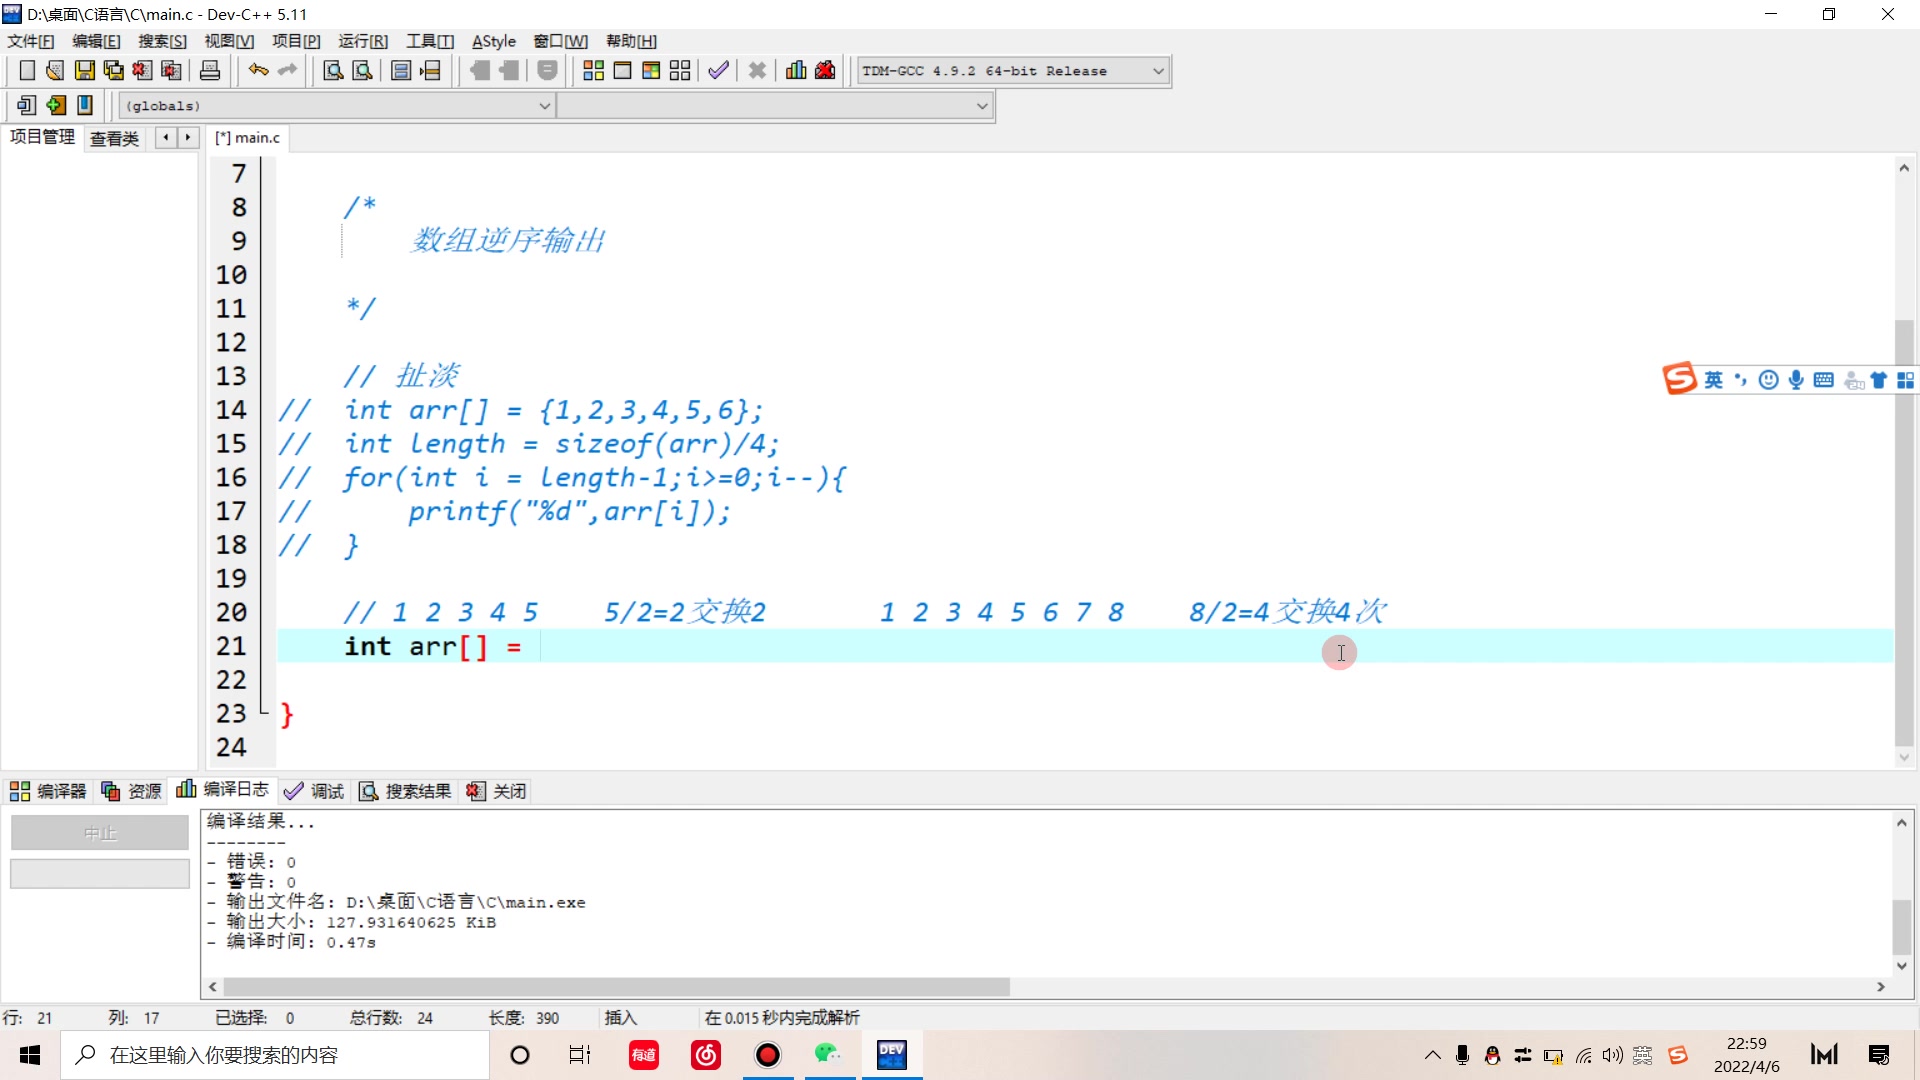Toggle Sogou input Chinese/English mode 英
Viewport: 1920px width, 1080px height.
pyautogui.click(x=1714, y=380)
